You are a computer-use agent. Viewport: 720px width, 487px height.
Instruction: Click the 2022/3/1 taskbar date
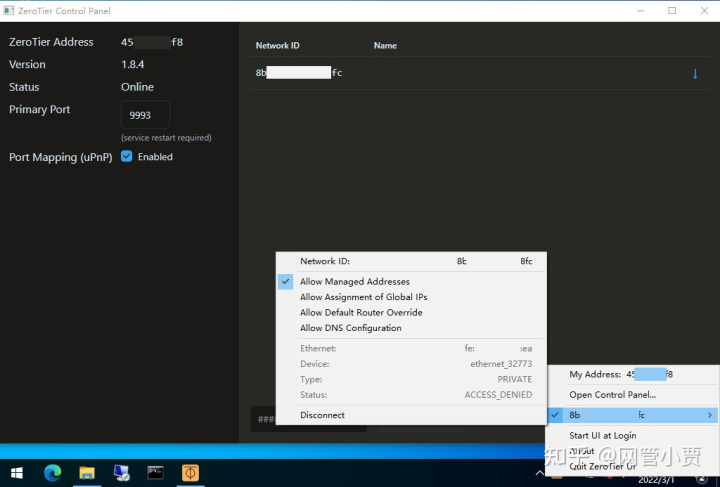point(656,480)
